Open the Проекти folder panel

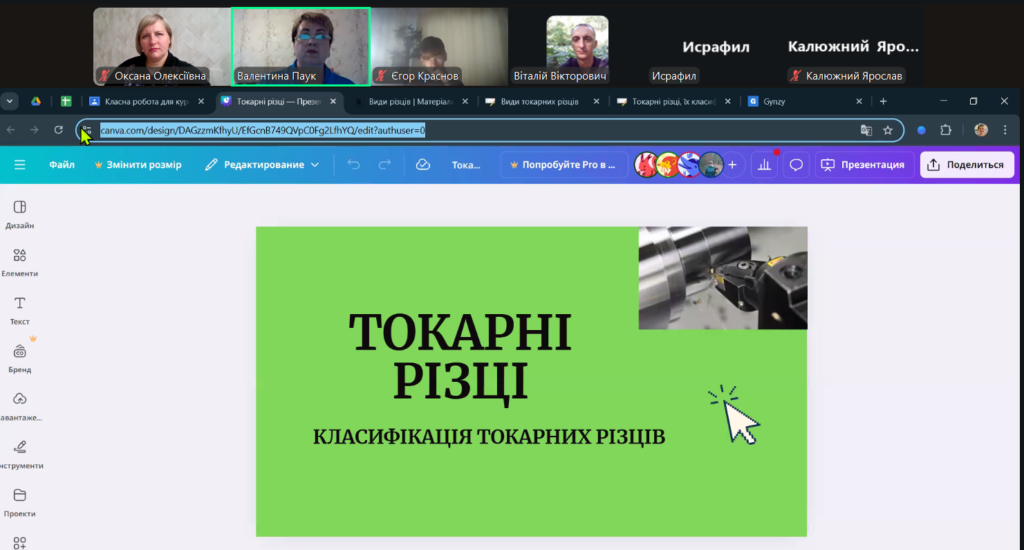(19, 501)
